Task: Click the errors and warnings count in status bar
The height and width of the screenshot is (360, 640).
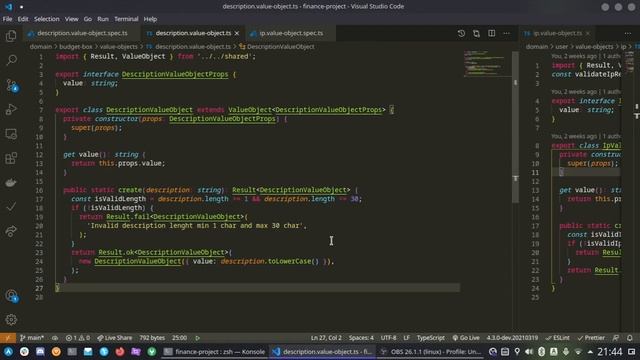Action: click(78, 338)
